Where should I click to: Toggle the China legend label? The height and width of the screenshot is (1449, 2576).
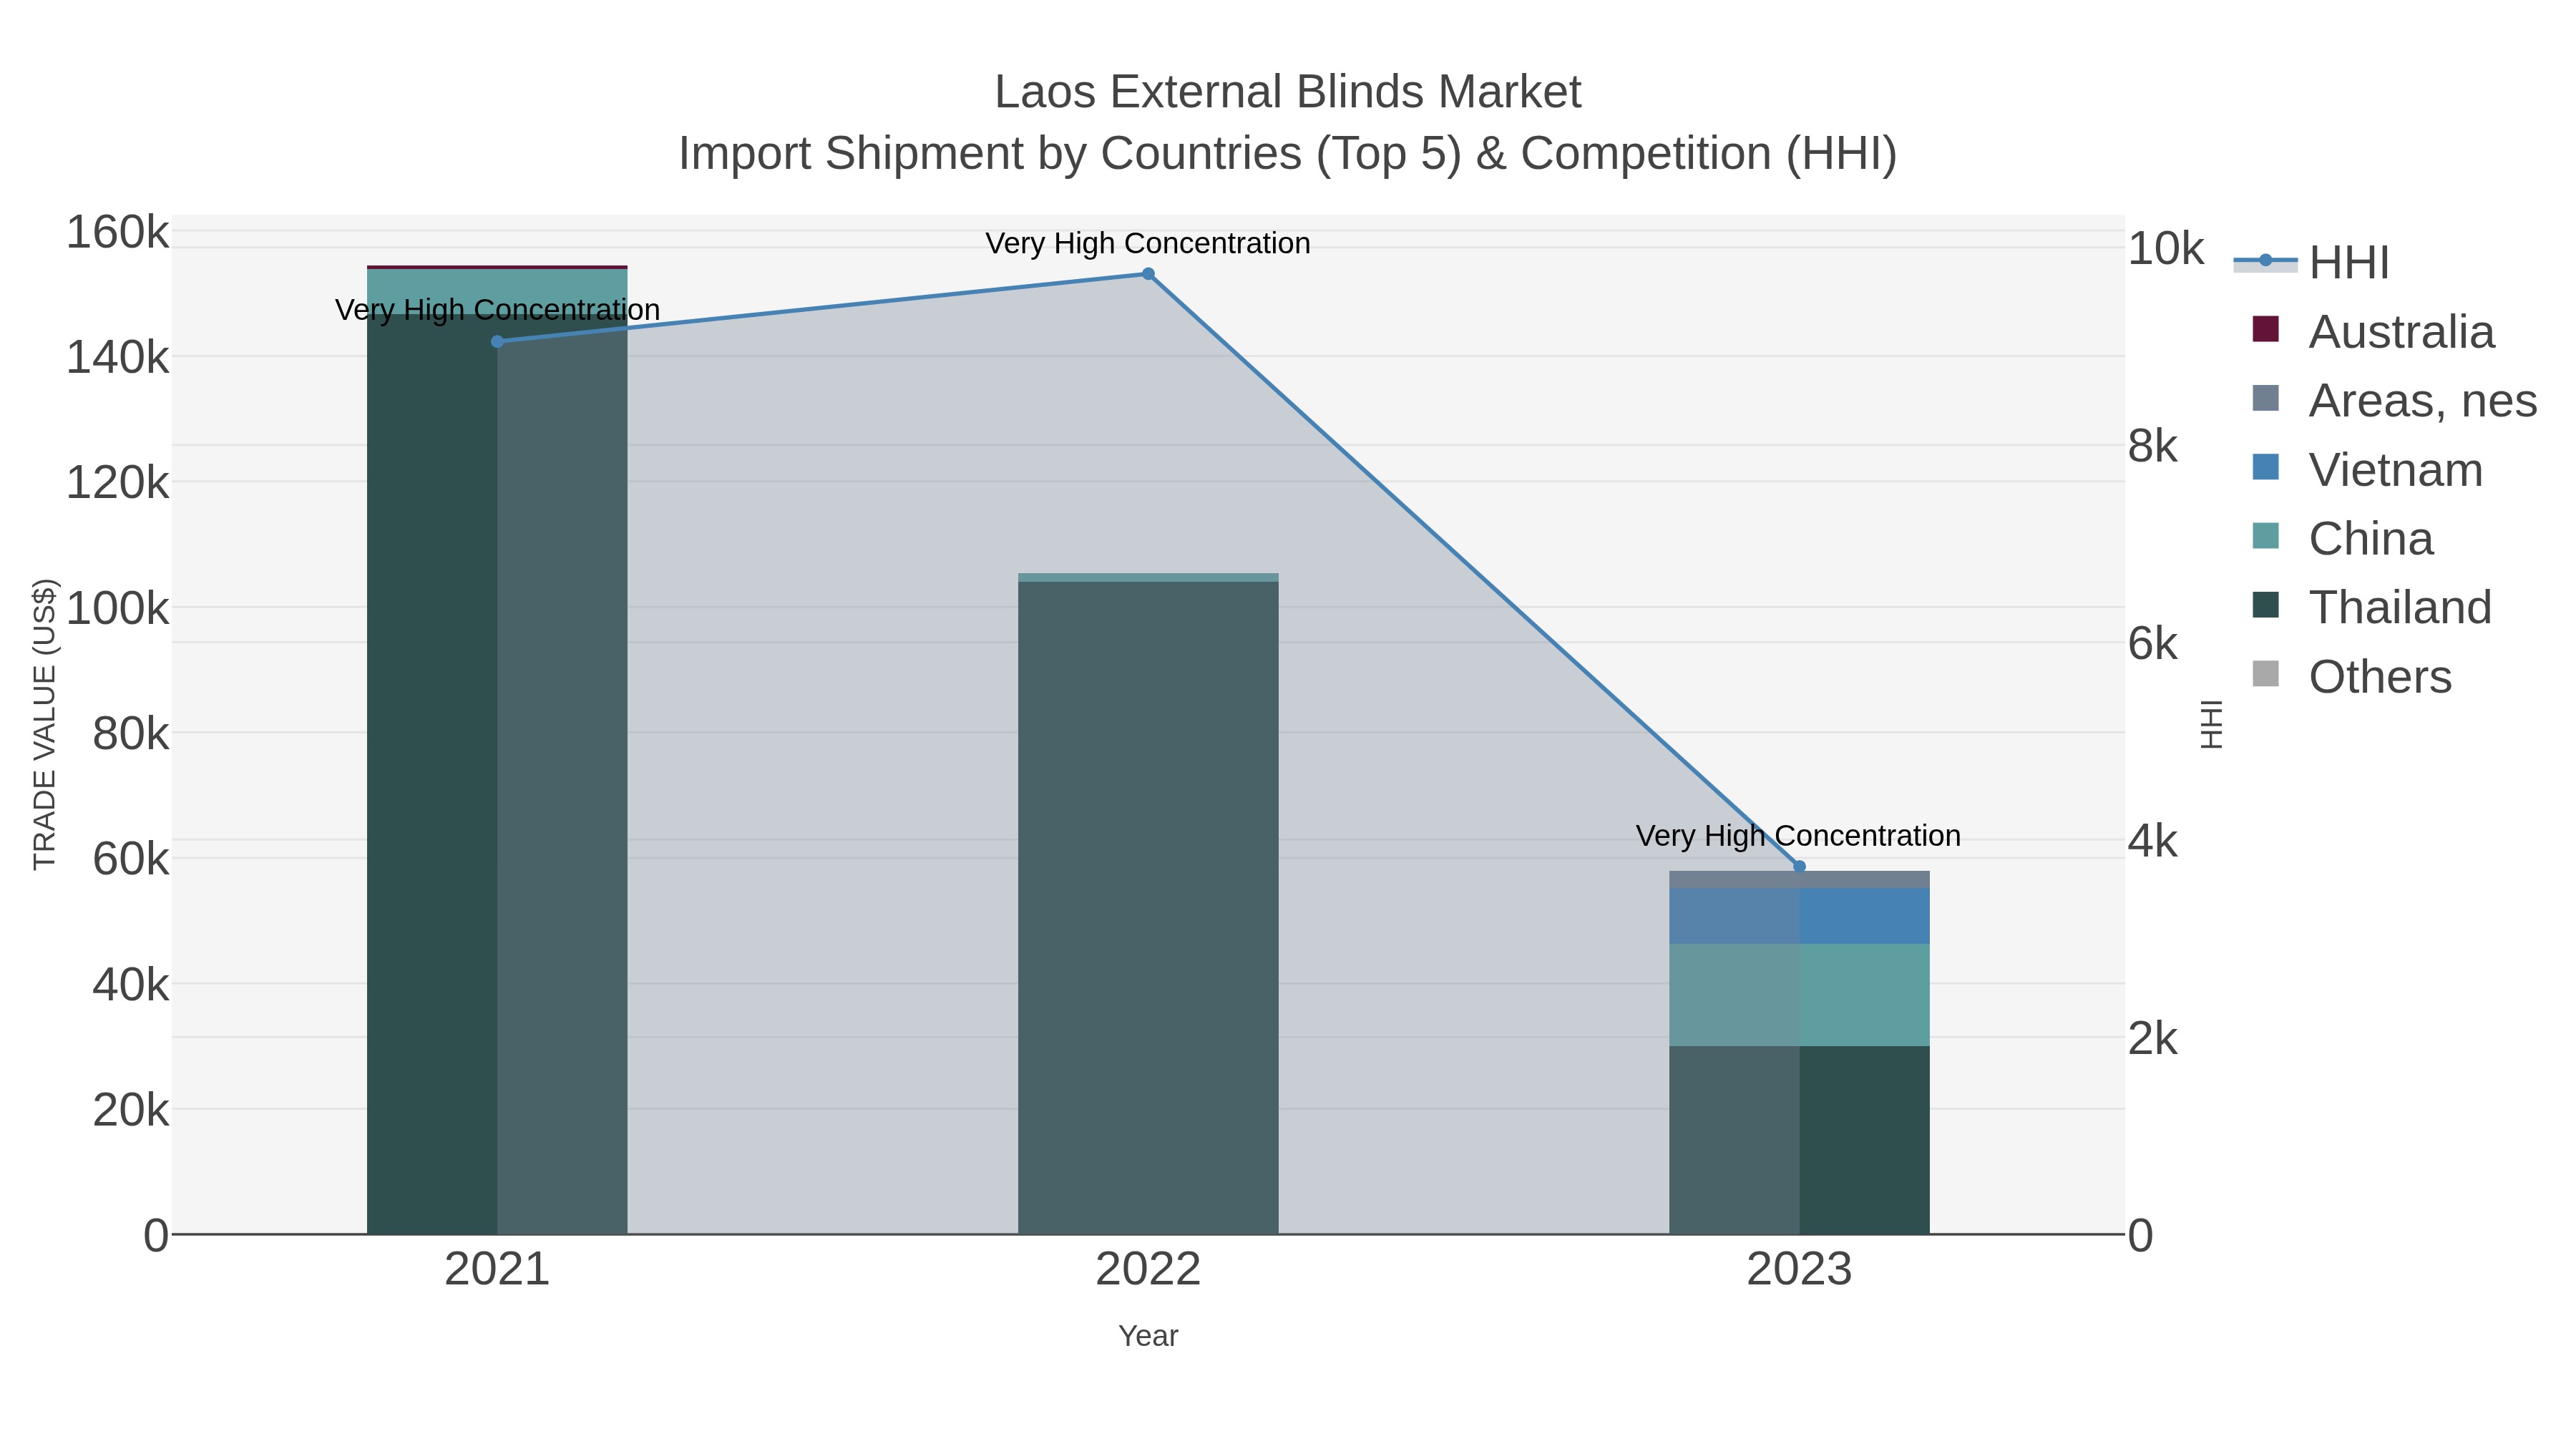click(2371, 538)
